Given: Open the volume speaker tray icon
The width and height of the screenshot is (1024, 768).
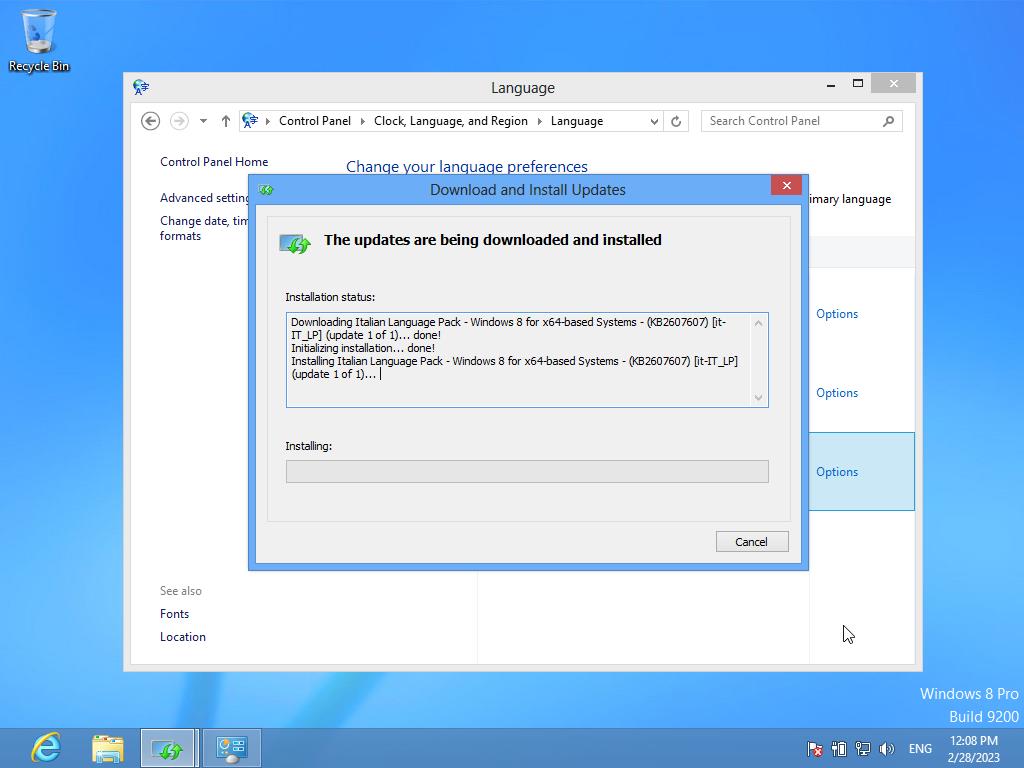Looking at the screenshot, I should pyautogui.click(x=887, y=749).
